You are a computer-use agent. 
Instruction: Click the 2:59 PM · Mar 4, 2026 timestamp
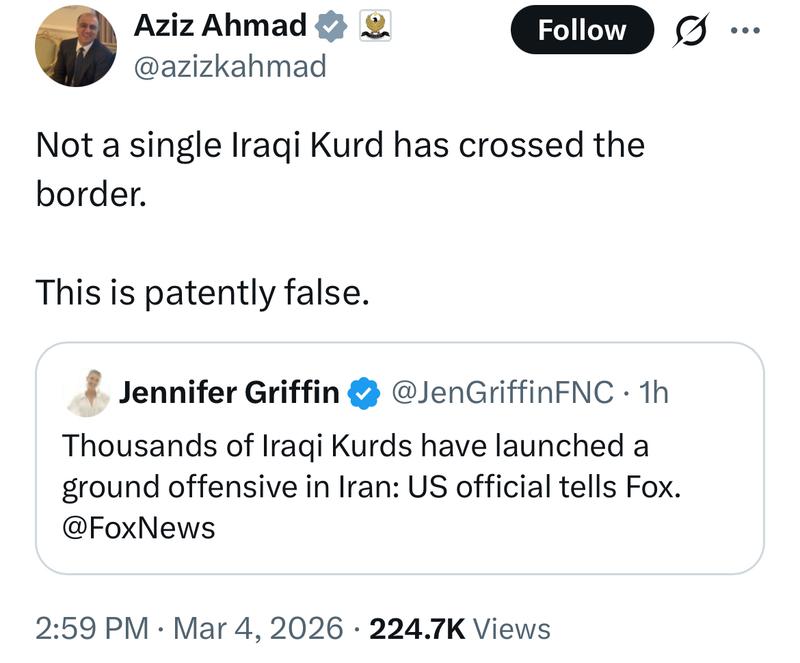point(189,628)
